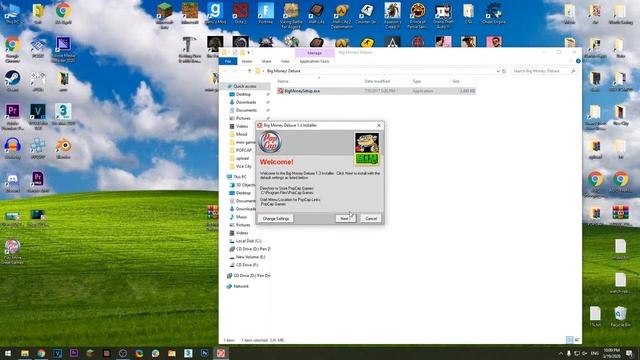This screenshot has height=360, width=640.
Task: Open Local Disk (C:) in sidebar
Action: pos(248,241)
